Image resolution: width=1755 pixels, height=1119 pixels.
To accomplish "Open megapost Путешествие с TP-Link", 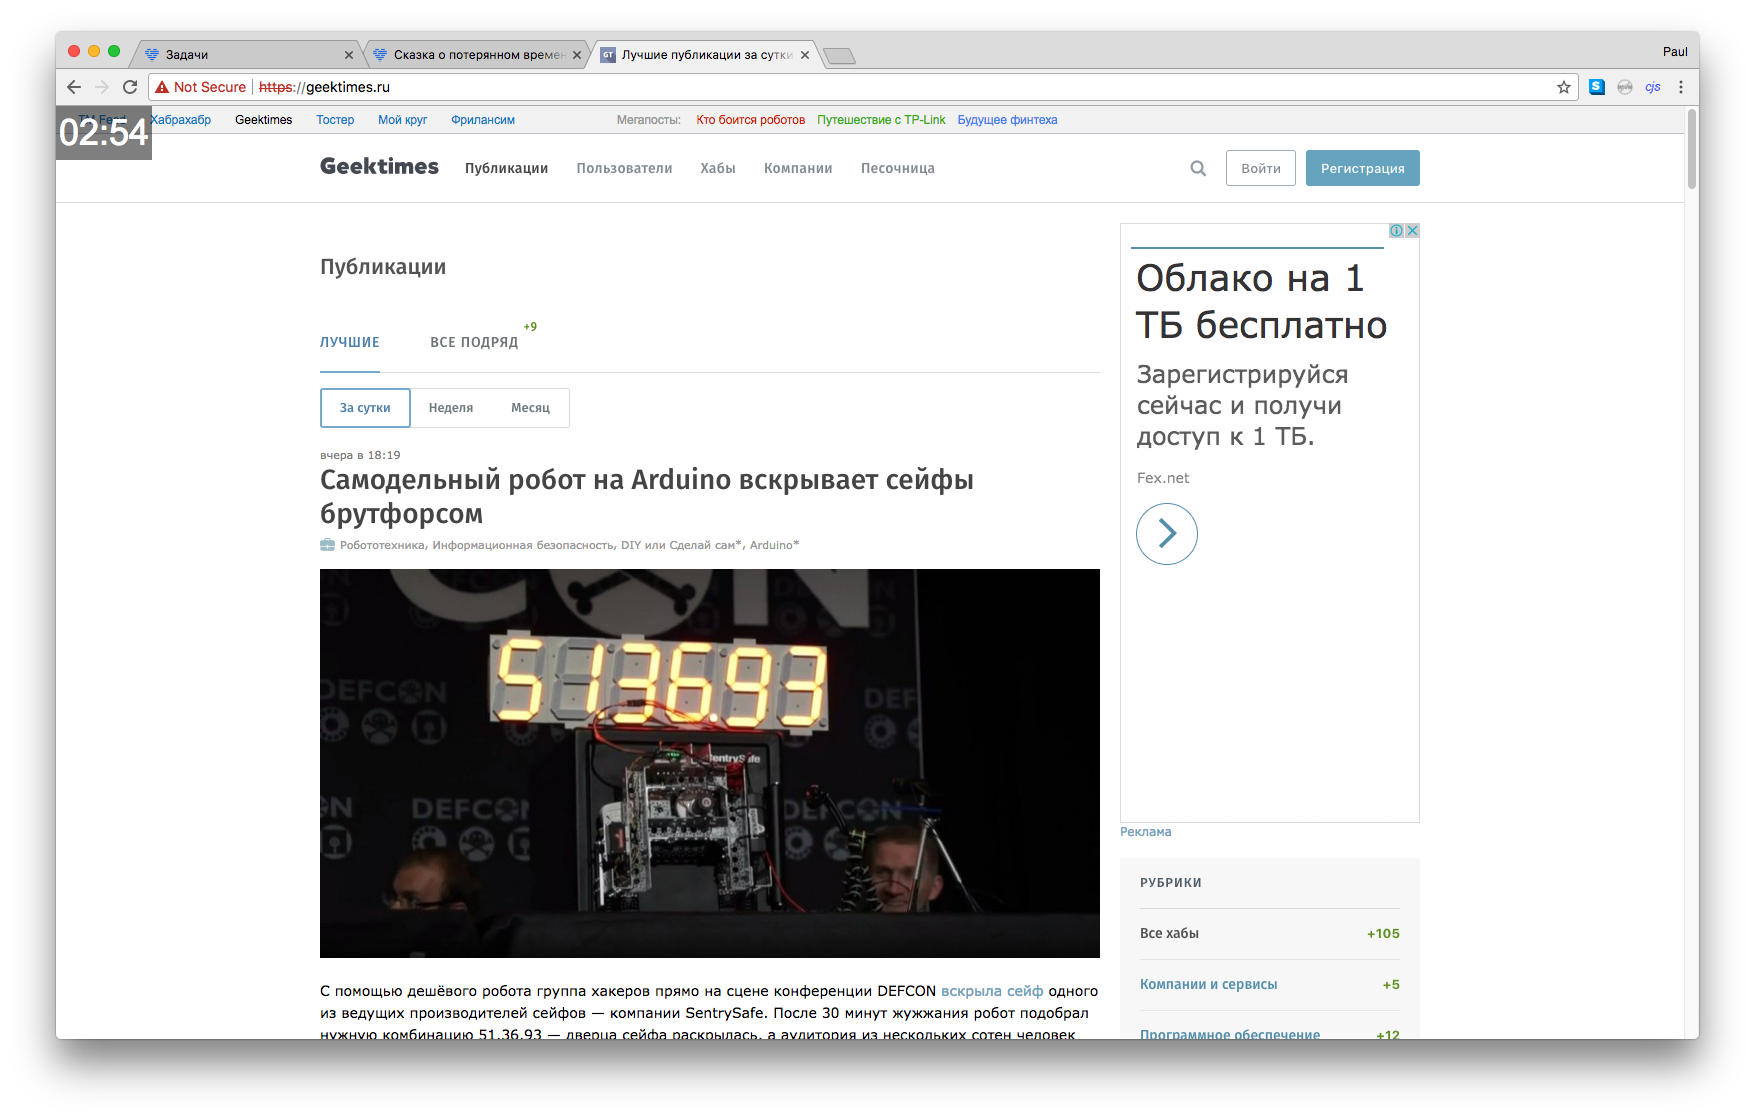I will (x=881, y=120).
